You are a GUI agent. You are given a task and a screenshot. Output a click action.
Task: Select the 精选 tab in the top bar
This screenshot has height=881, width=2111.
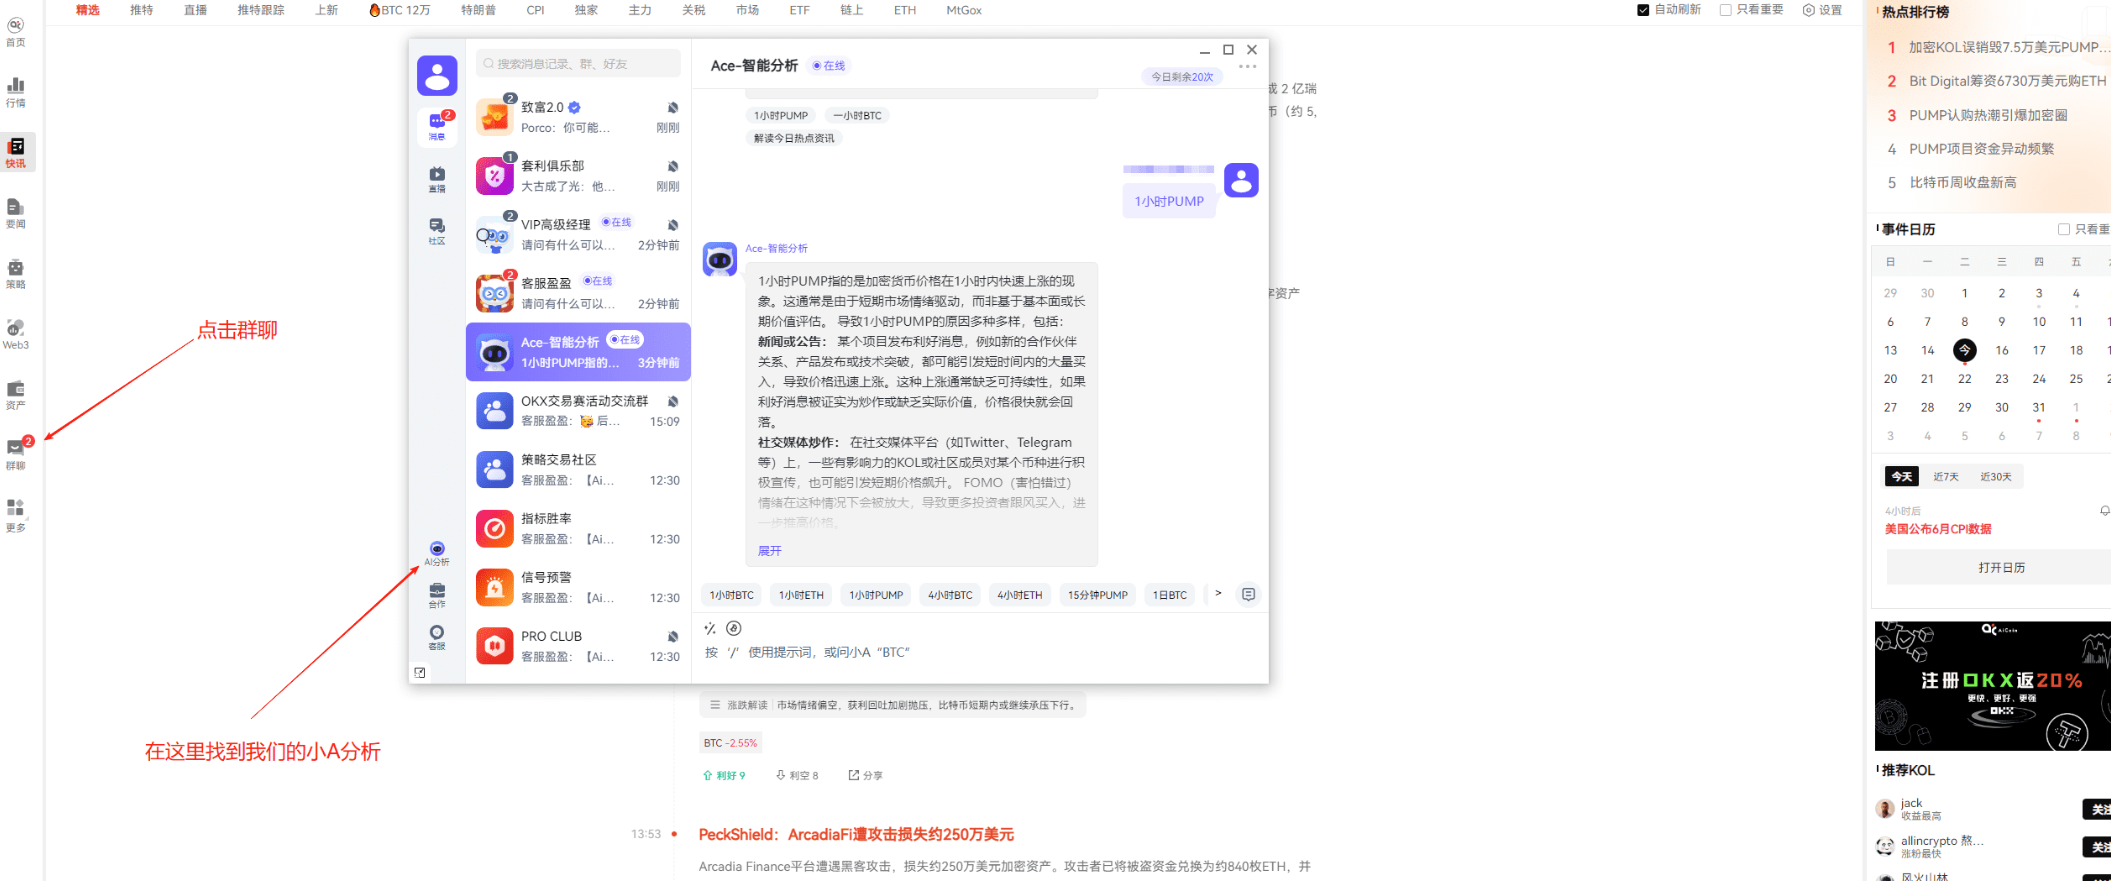tap(88, 10)
